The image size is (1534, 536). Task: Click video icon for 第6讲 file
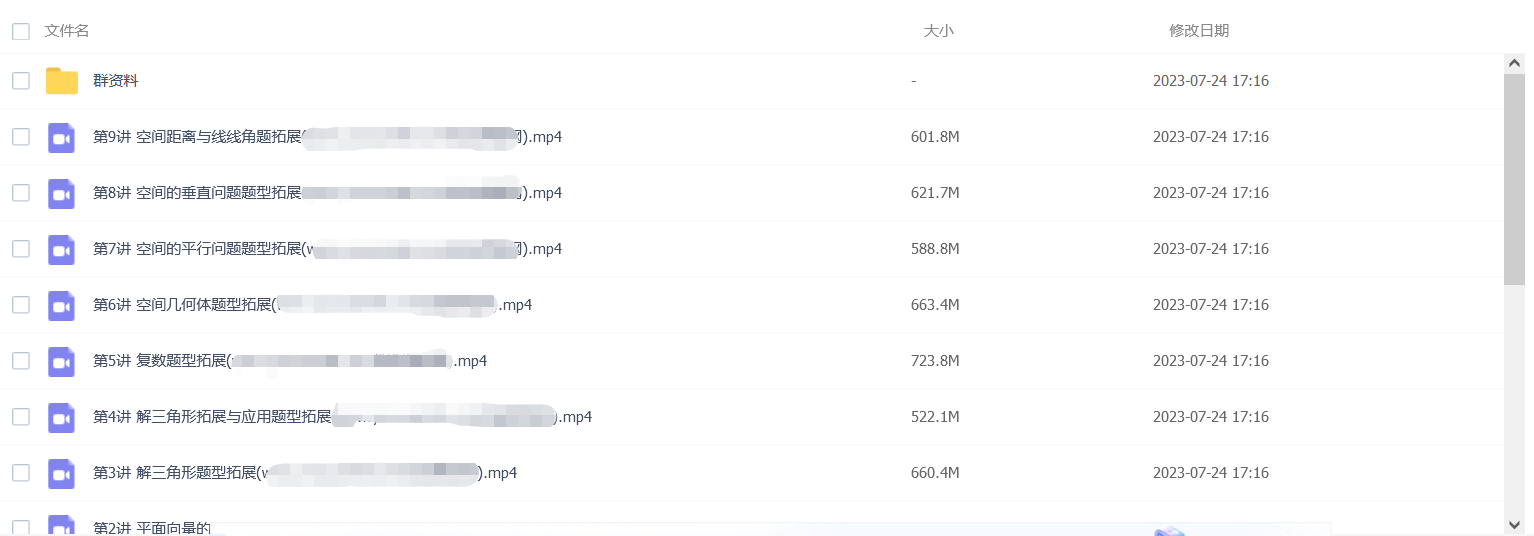coord(62,305)
